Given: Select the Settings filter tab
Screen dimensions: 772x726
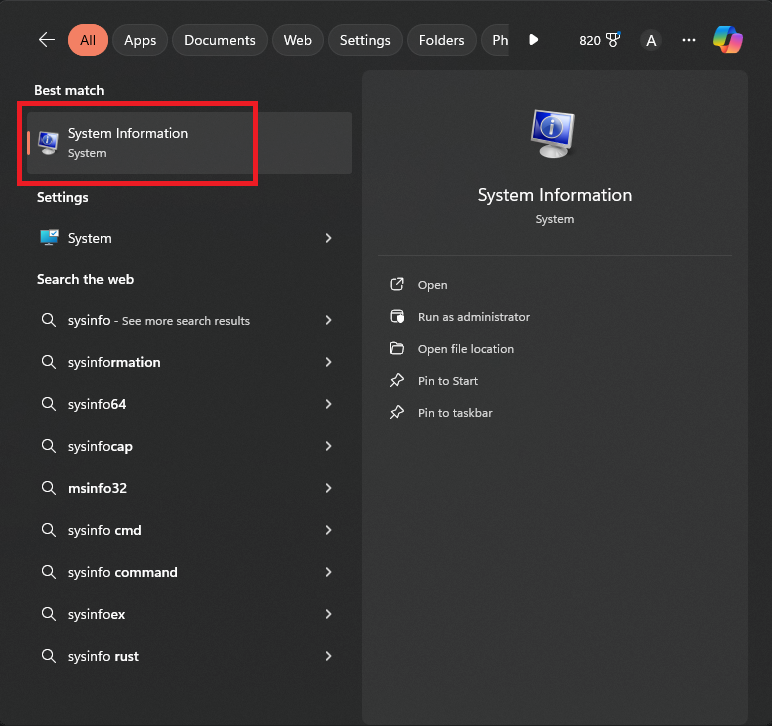Looking at the screenshot, I should tap(365, 40).
